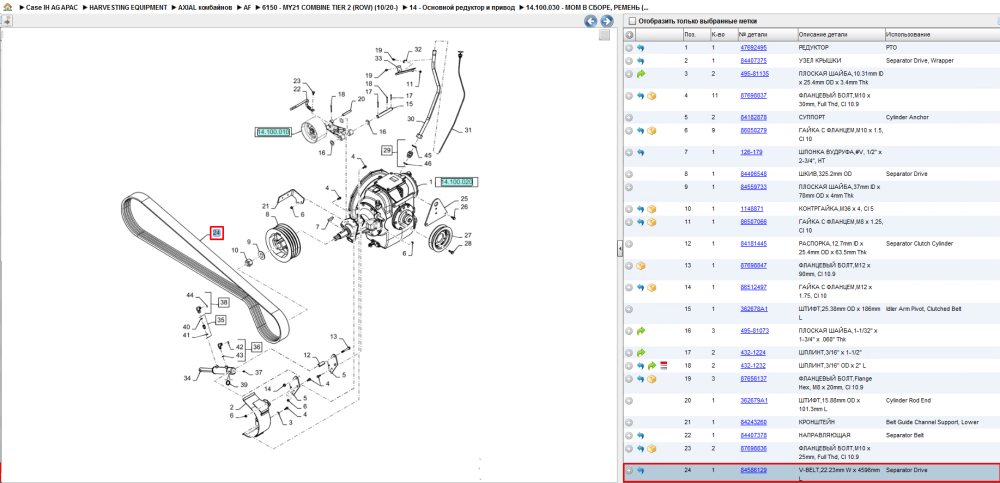
Task: Open the 14.100.010 reference label in diagram
Action: click(273, 132)
